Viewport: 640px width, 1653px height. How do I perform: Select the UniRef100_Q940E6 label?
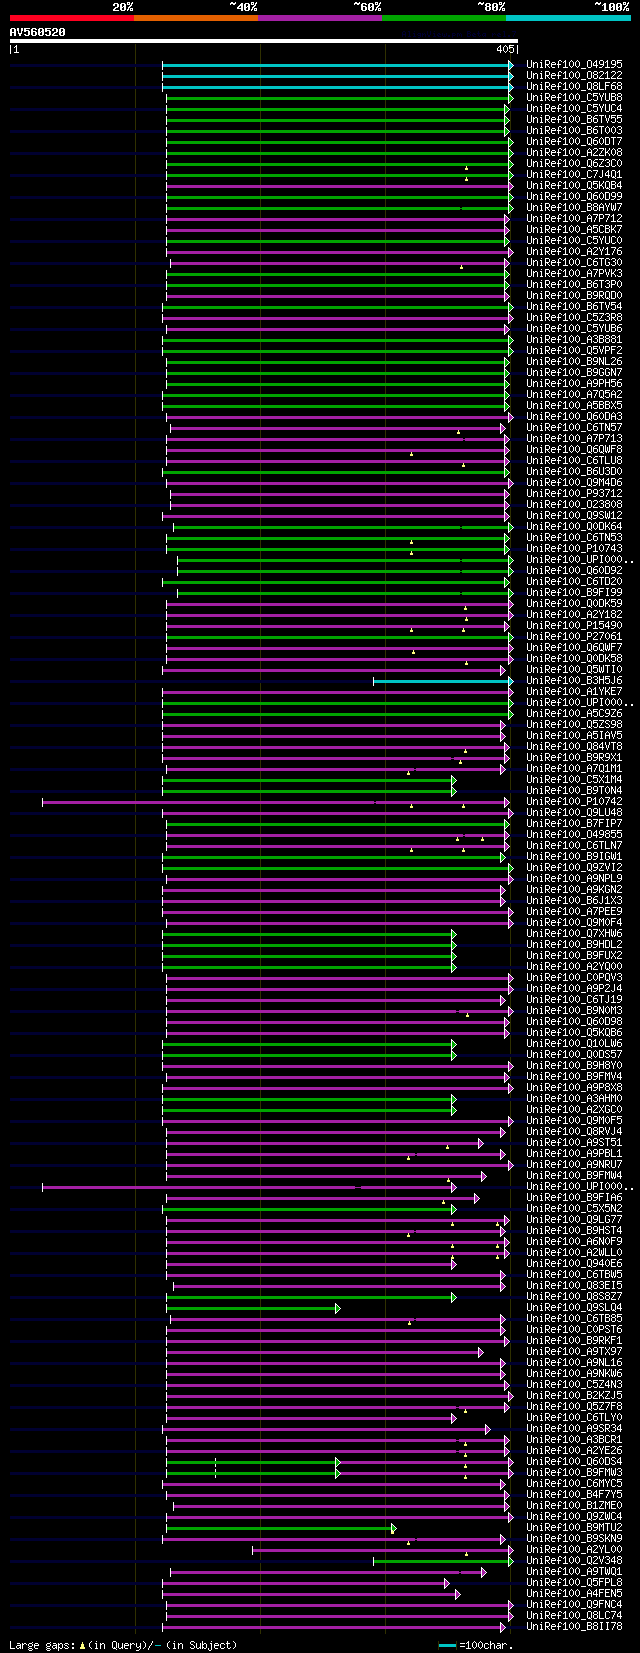coord(574,1264)
